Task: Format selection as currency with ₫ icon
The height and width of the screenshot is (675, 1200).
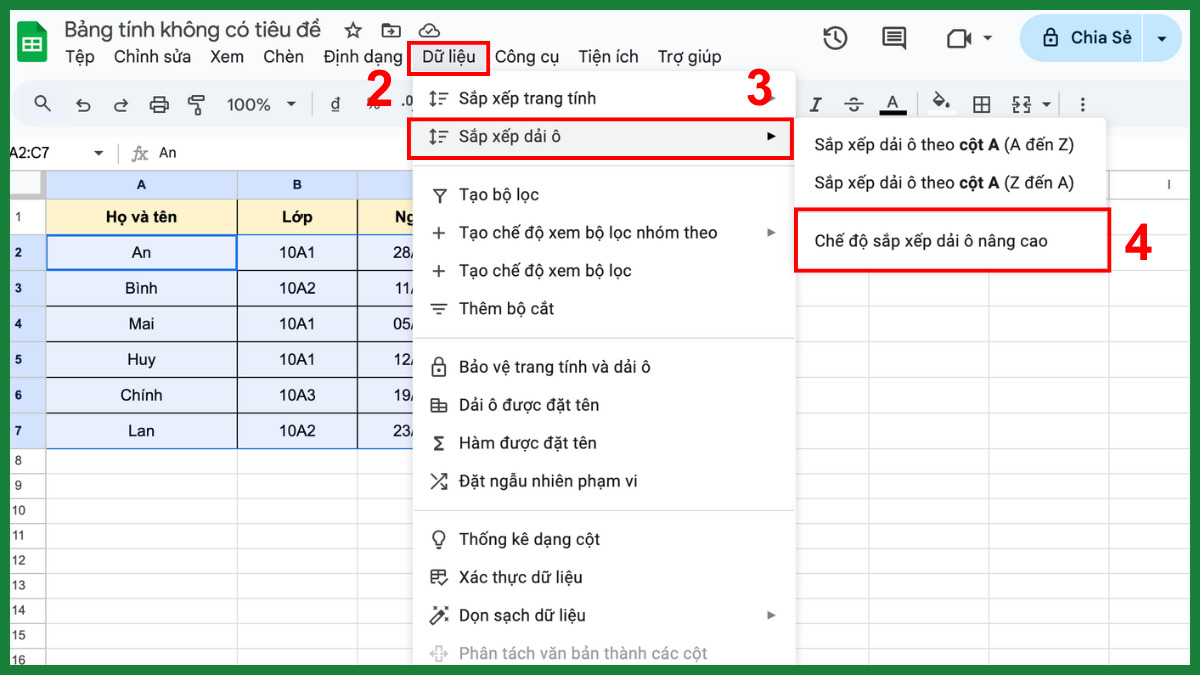Action: coord(335,103)
